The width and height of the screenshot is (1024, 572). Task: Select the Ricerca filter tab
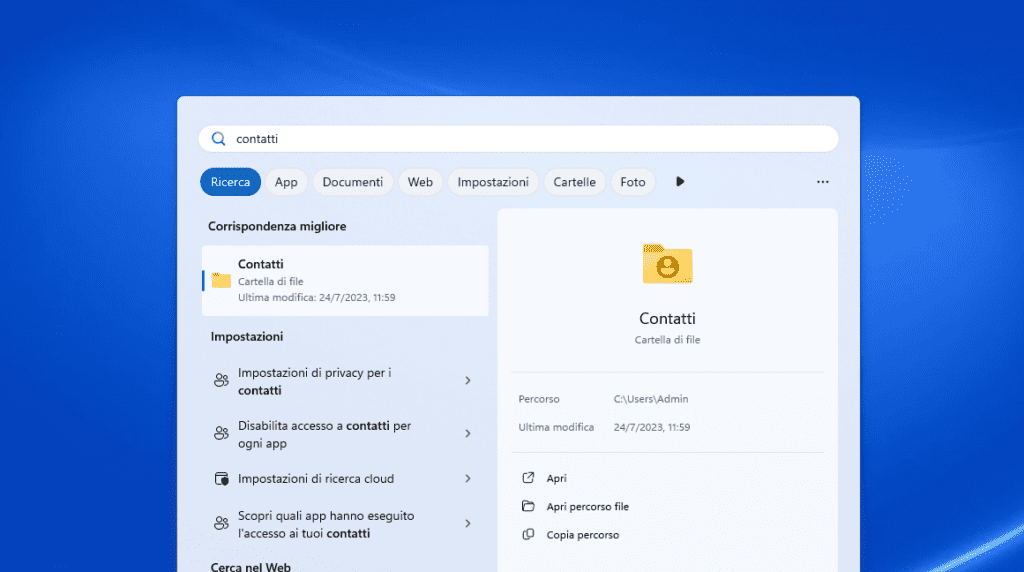pos(231,182)
